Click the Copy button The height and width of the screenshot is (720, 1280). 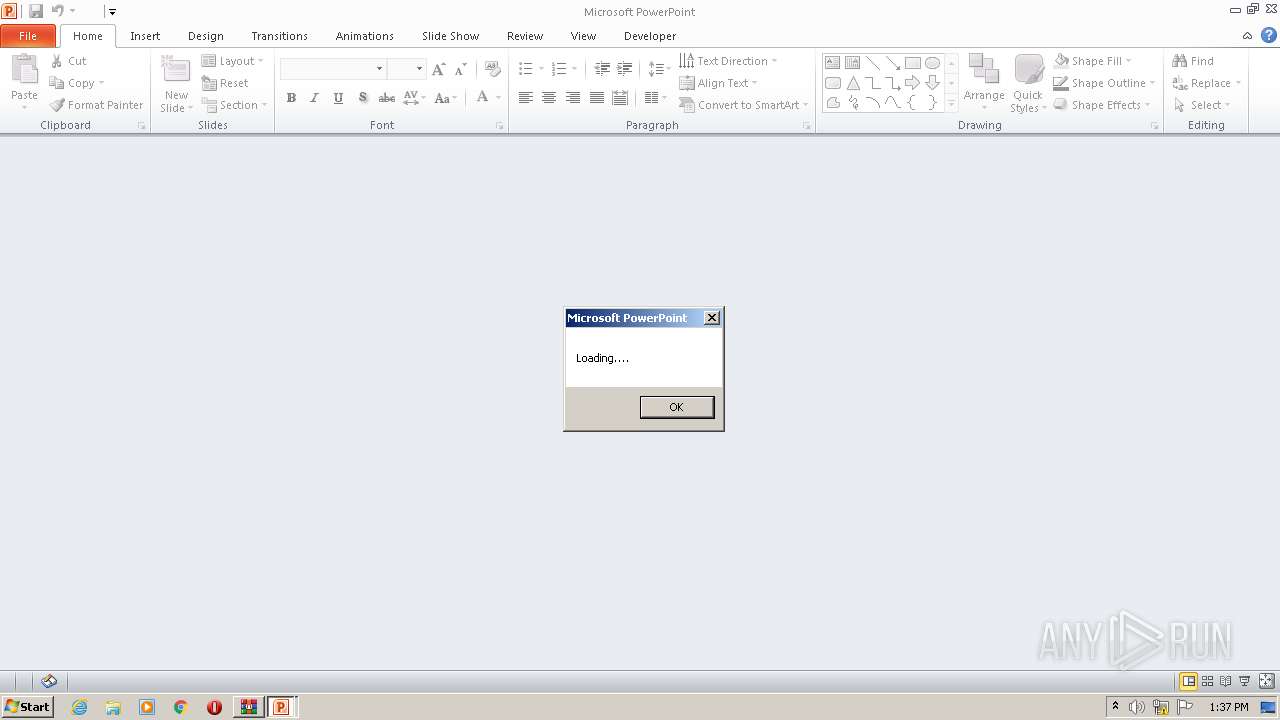(77, 83)
